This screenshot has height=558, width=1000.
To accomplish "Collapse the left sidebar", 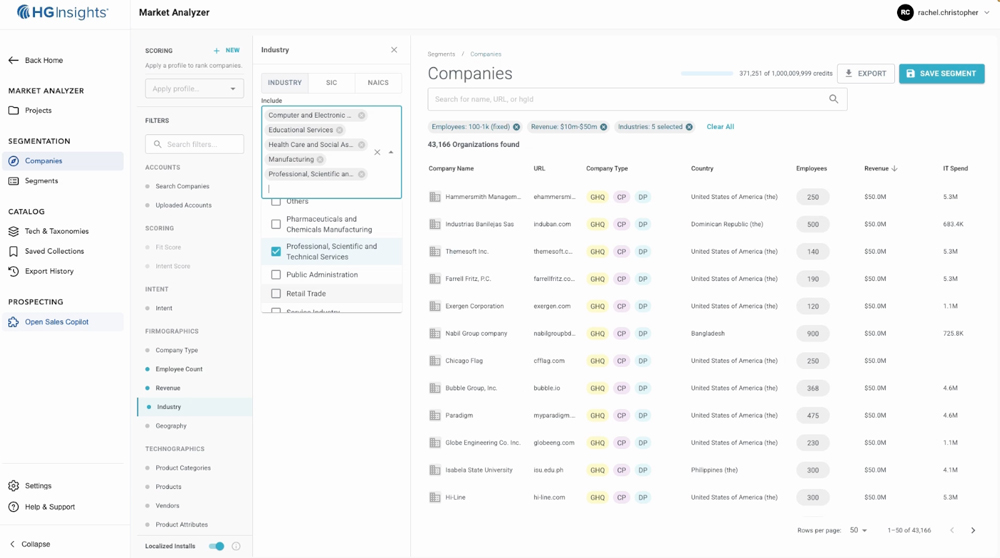I will coord(29,544).
